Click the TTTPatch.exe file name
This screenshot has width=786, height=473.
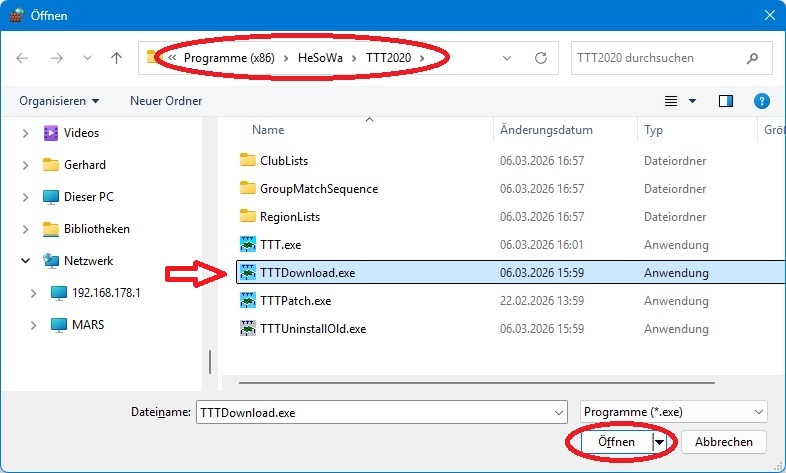tap(295, 301)
